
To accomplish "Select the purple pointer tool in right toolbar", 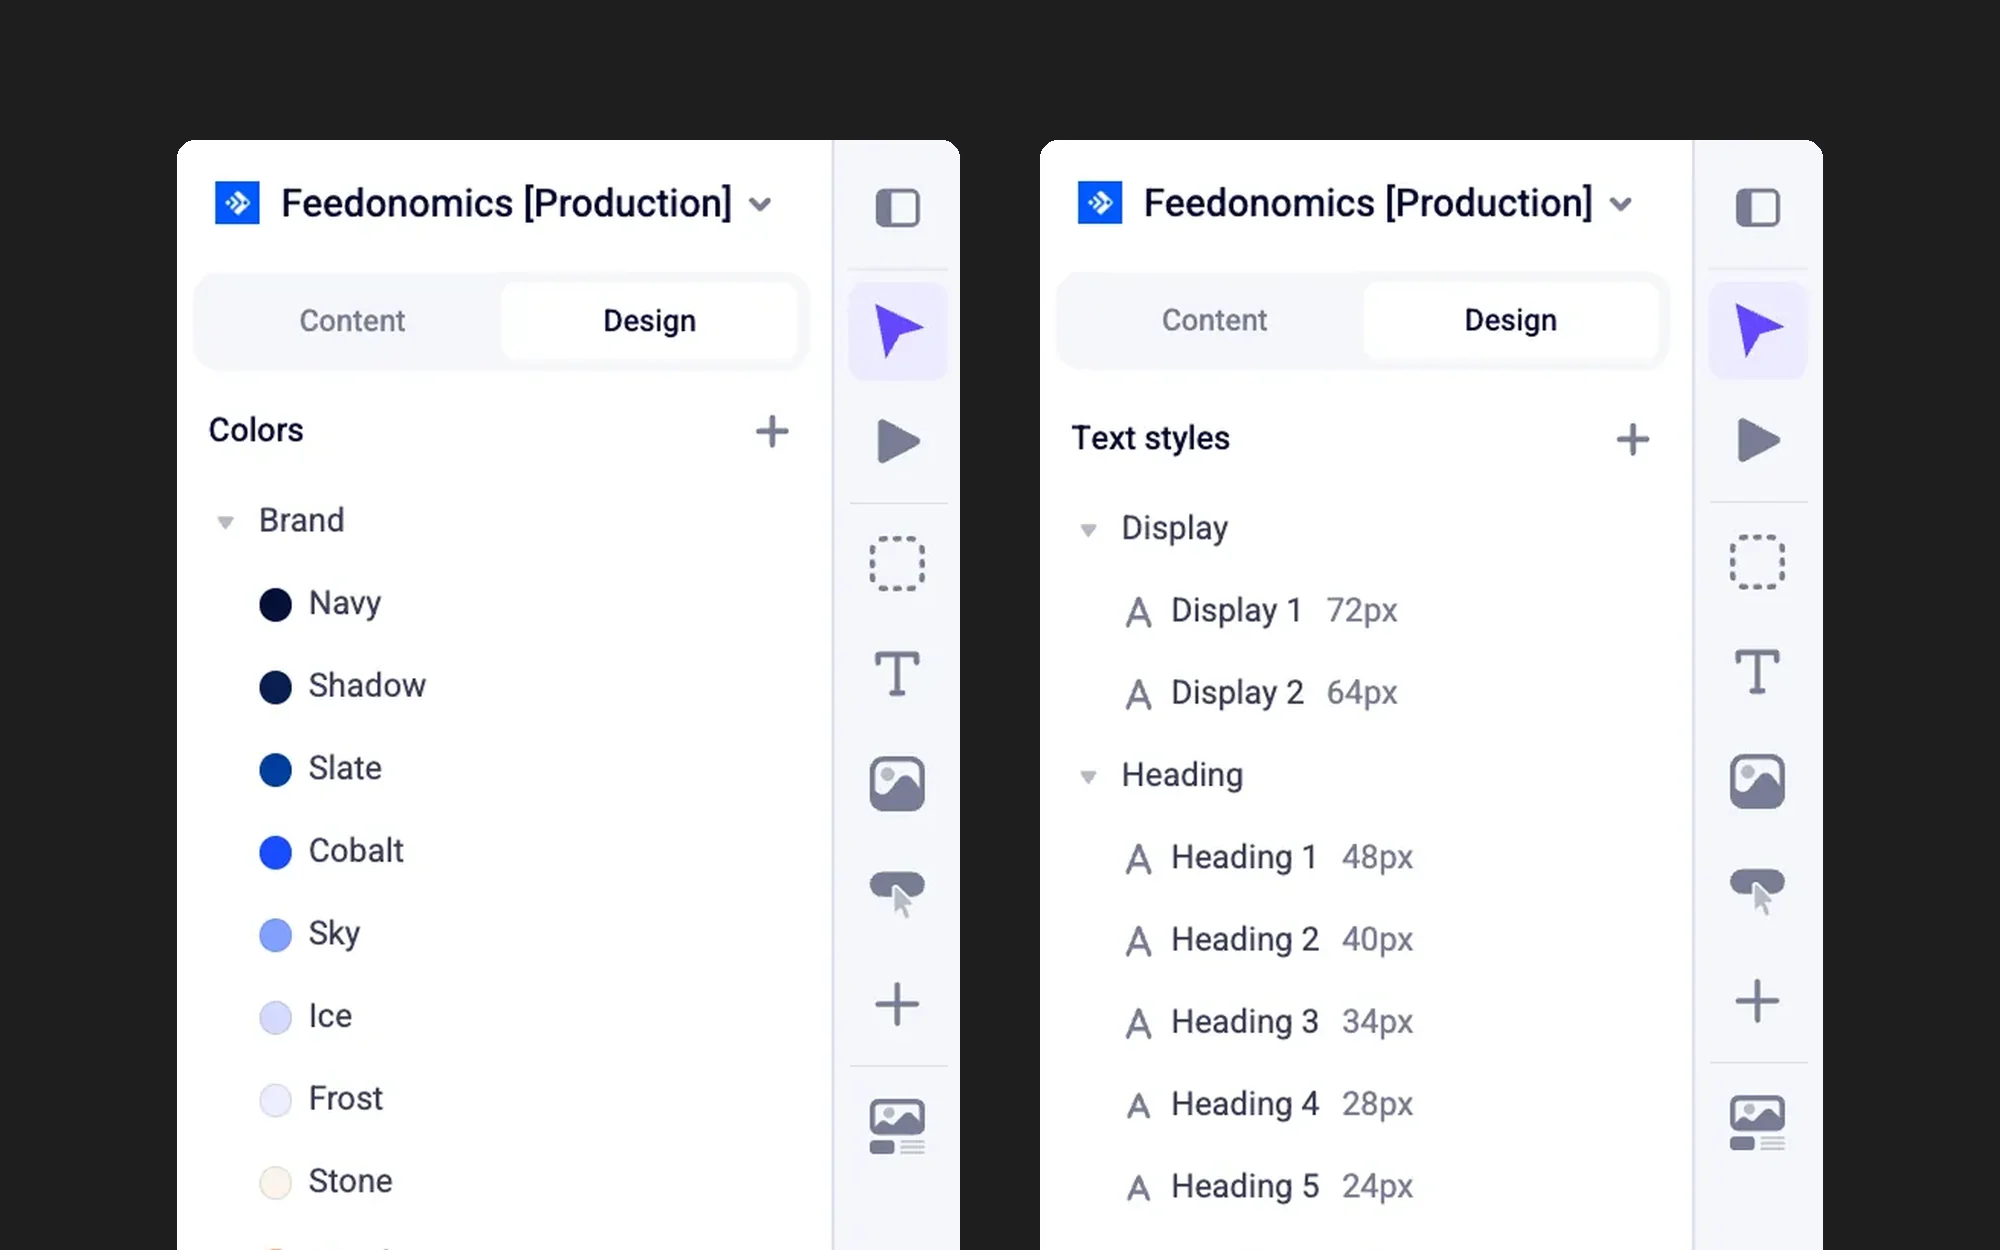I will point(1757,330).
